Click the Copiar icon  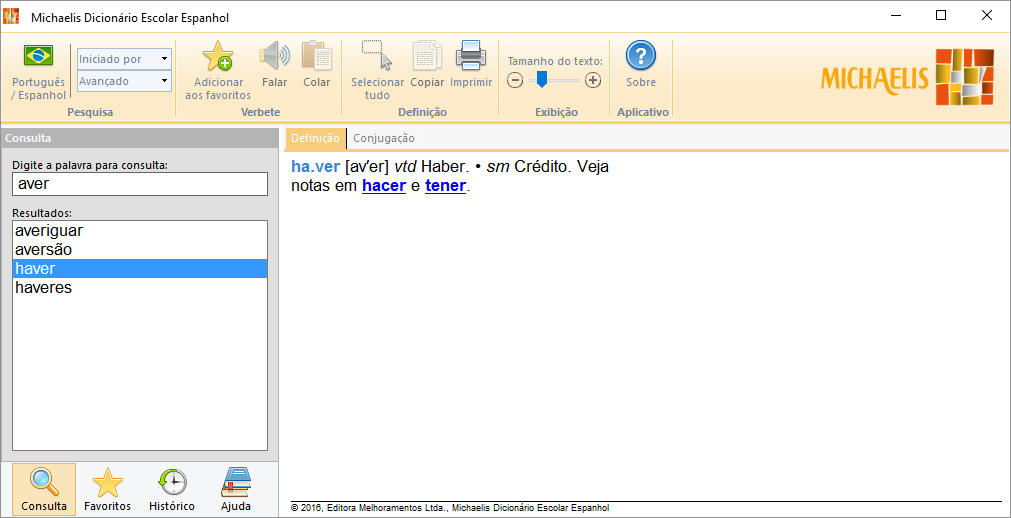[x=427, y=55]
